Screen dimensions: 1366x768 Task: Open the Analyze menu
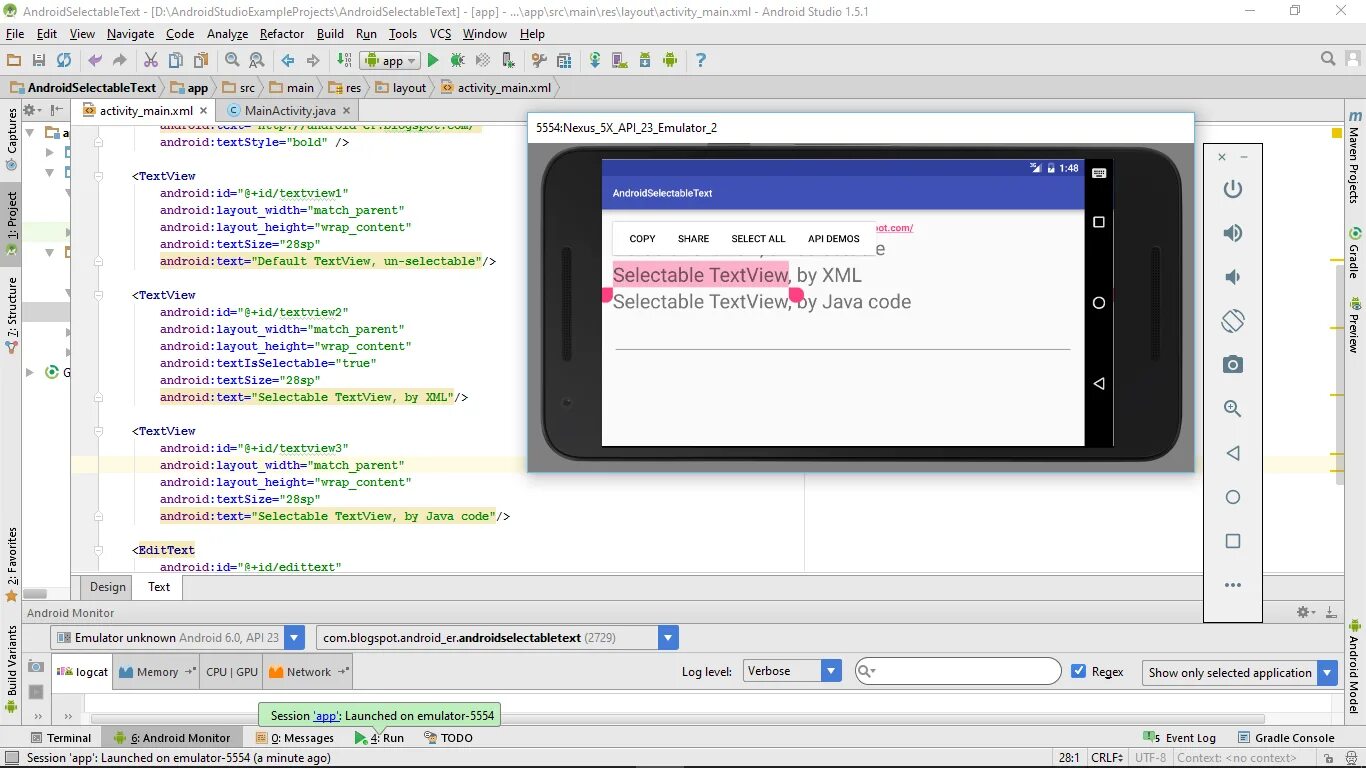[227, 33]
